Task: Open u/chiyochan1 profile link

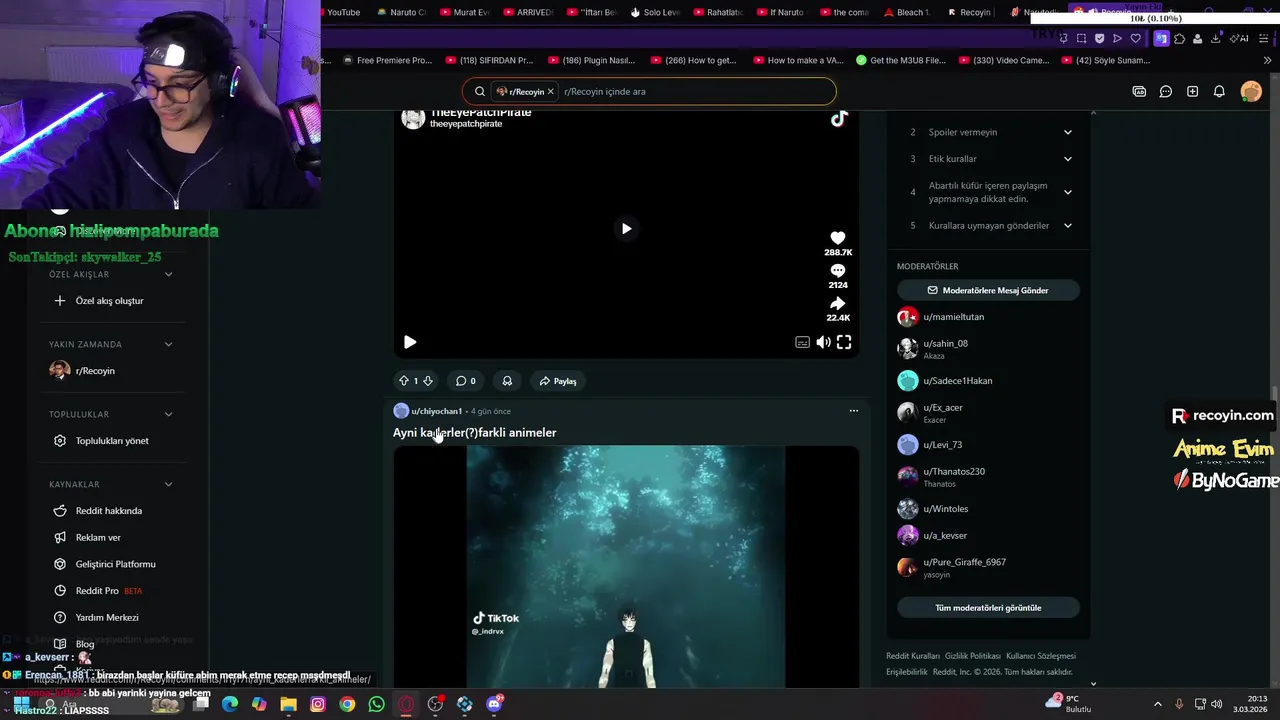Action: pyautogui.click(x=436, y=411)
